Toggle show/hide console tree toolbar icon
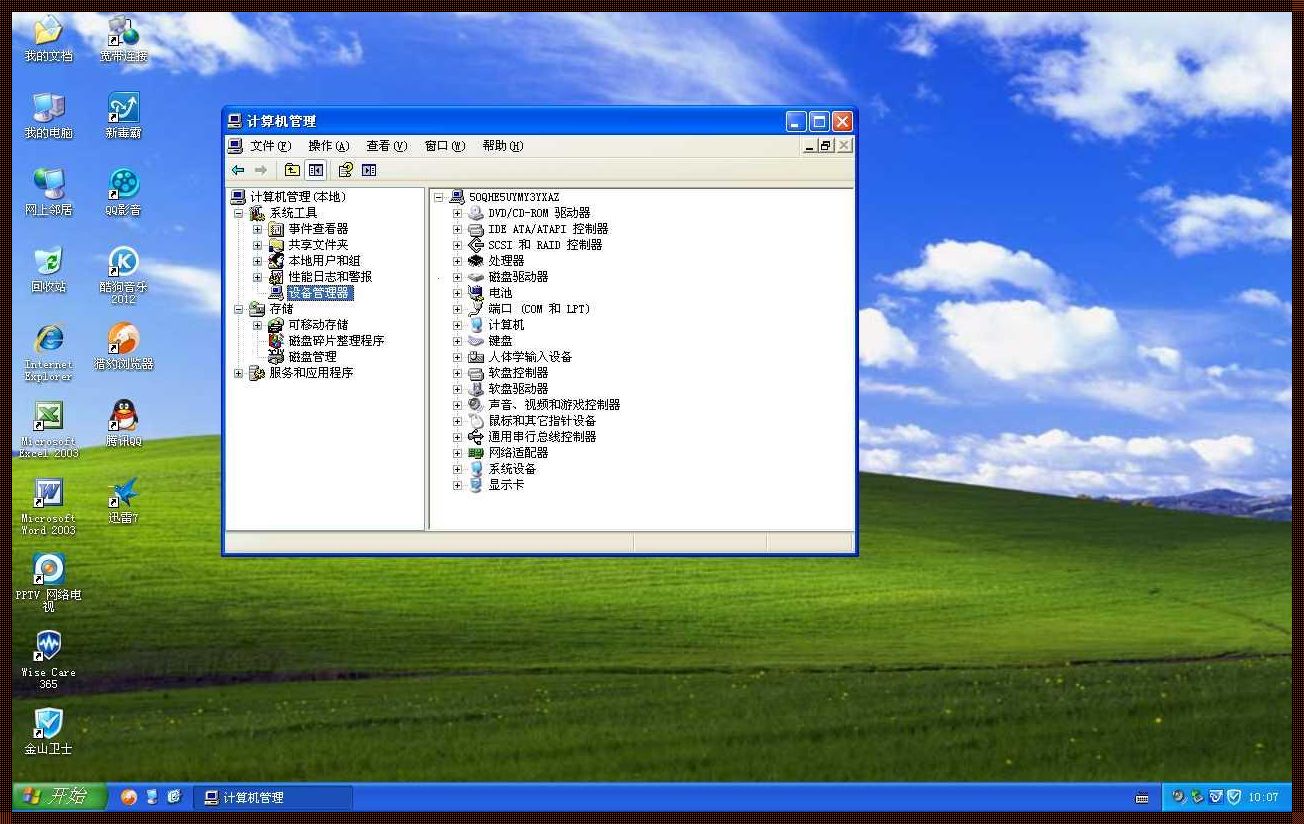The width and height of the screenshot is (1304, 824). (316, 170)
